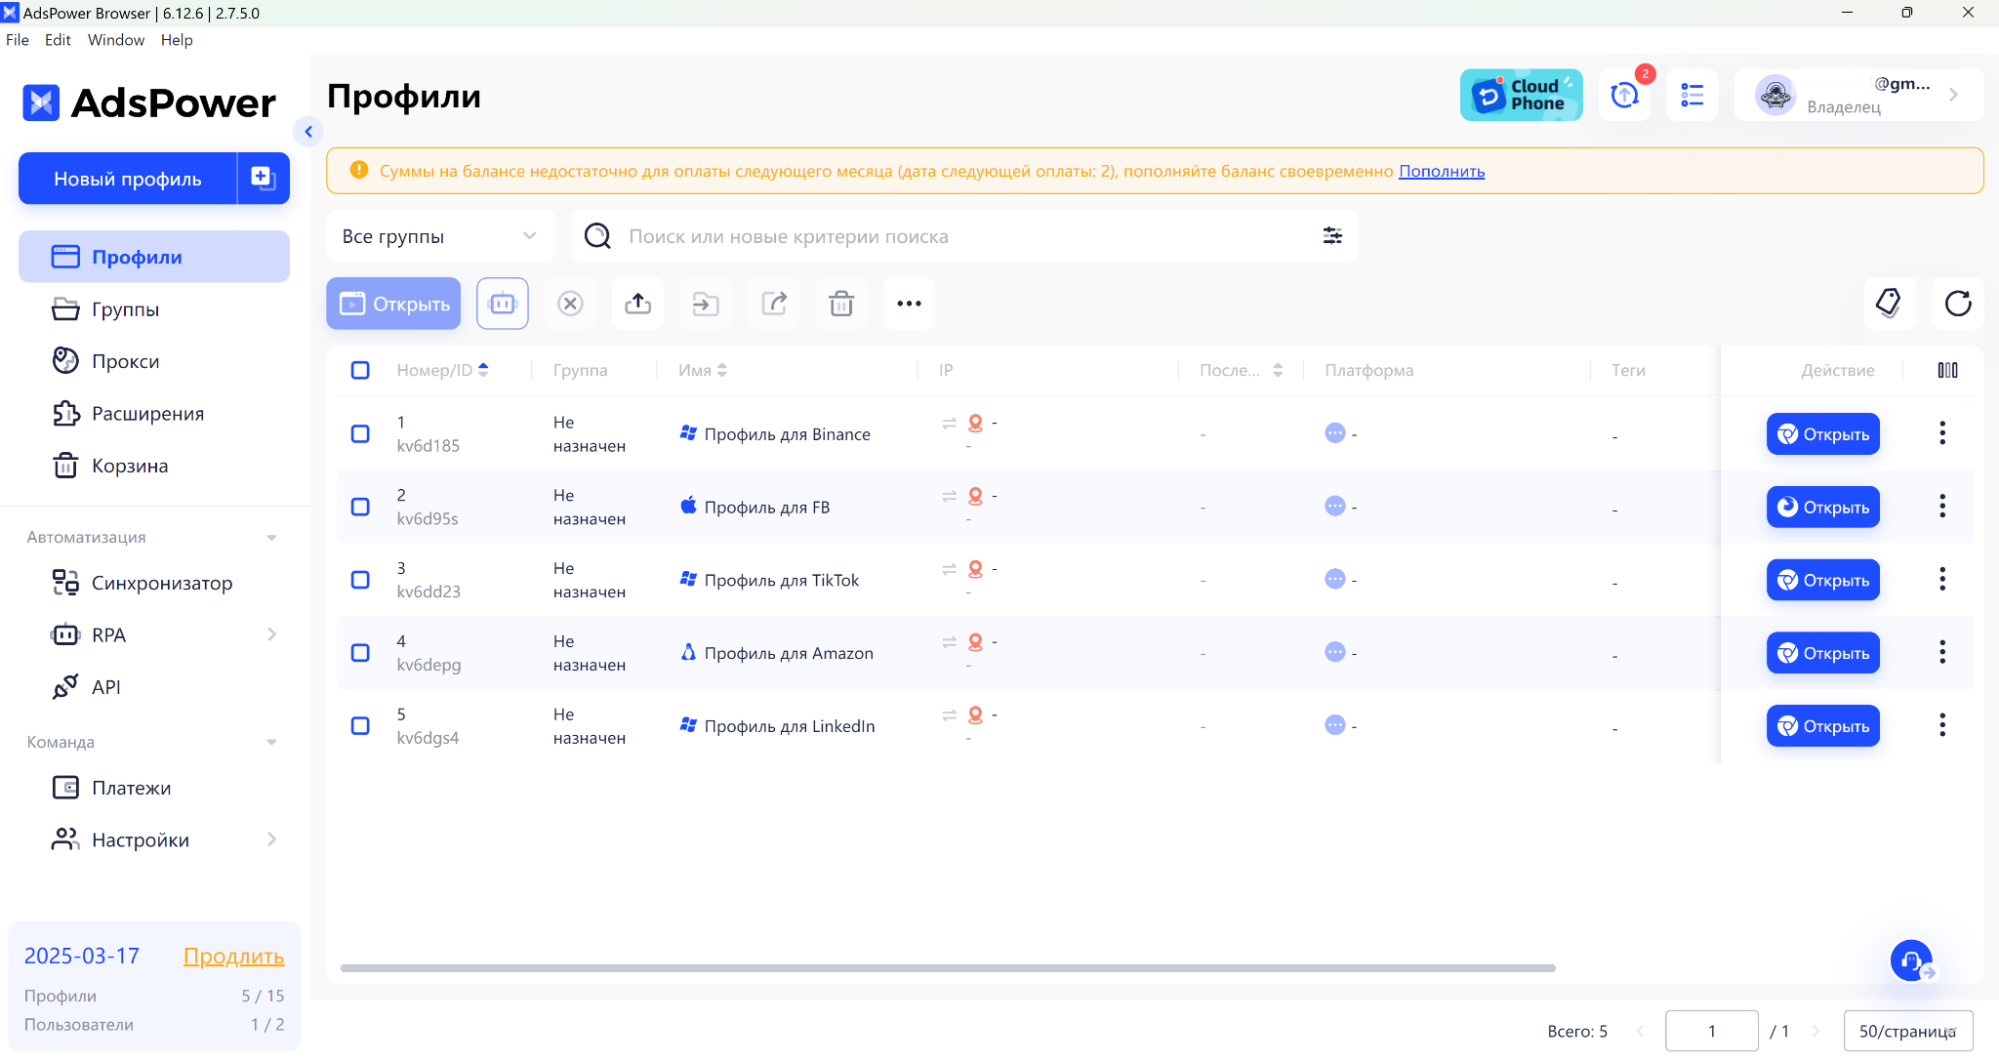Click the upload/export toolbar icon
Image resolution: width=1999 pixels, height=1058 pixels.
(638, 303)
